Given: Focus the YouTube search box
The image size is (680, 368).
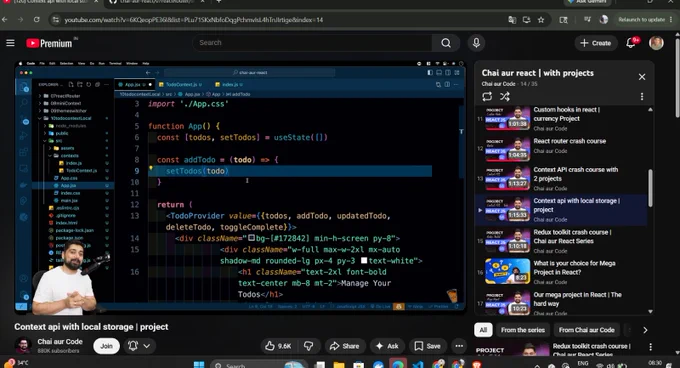Looking at the screenshot, I should pyautogui.click(x=312, y=42).
